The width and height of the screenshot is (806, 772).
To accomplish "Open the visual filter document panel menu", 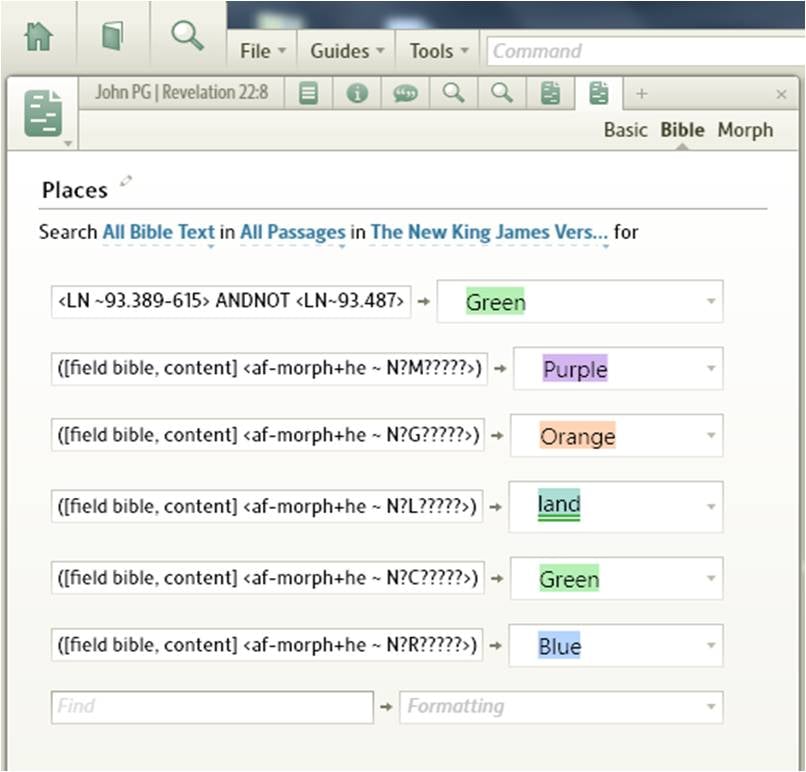I will [43, 114].
